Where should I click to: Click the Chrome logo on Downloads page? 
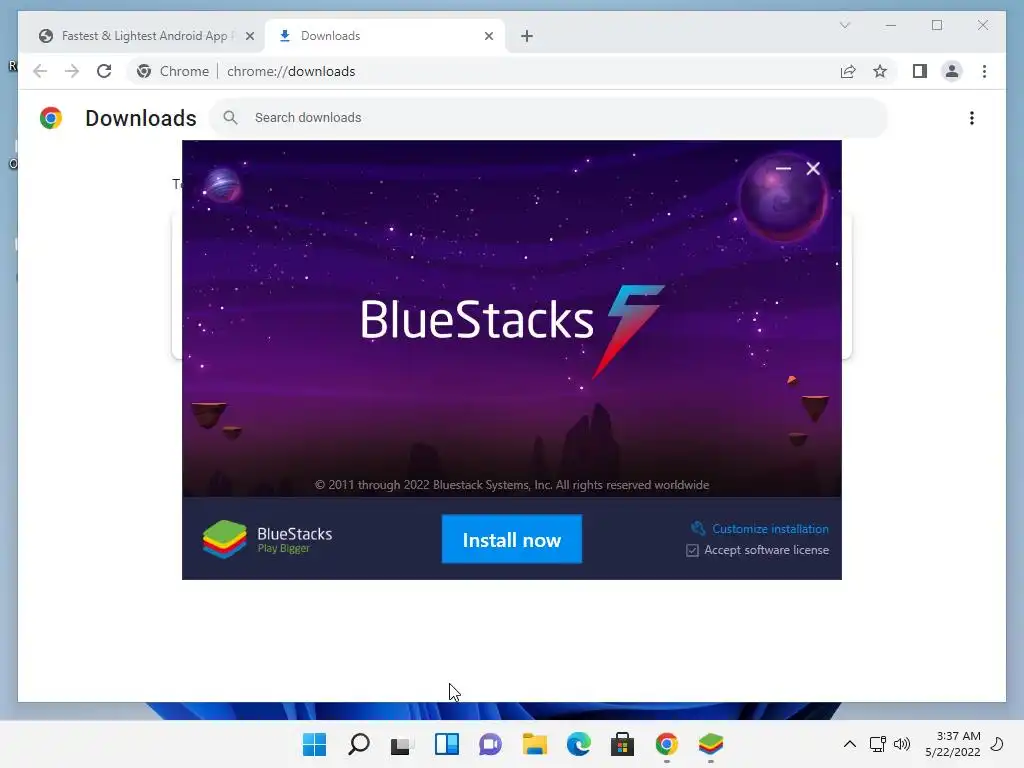[51, 118]
